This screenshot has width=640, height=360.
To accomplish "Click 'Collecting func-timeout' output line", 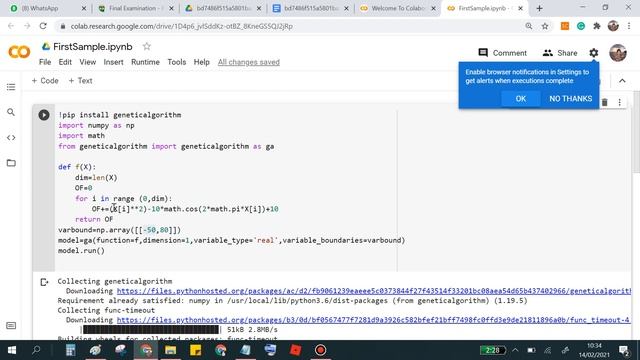I will [x=106, y=310].
